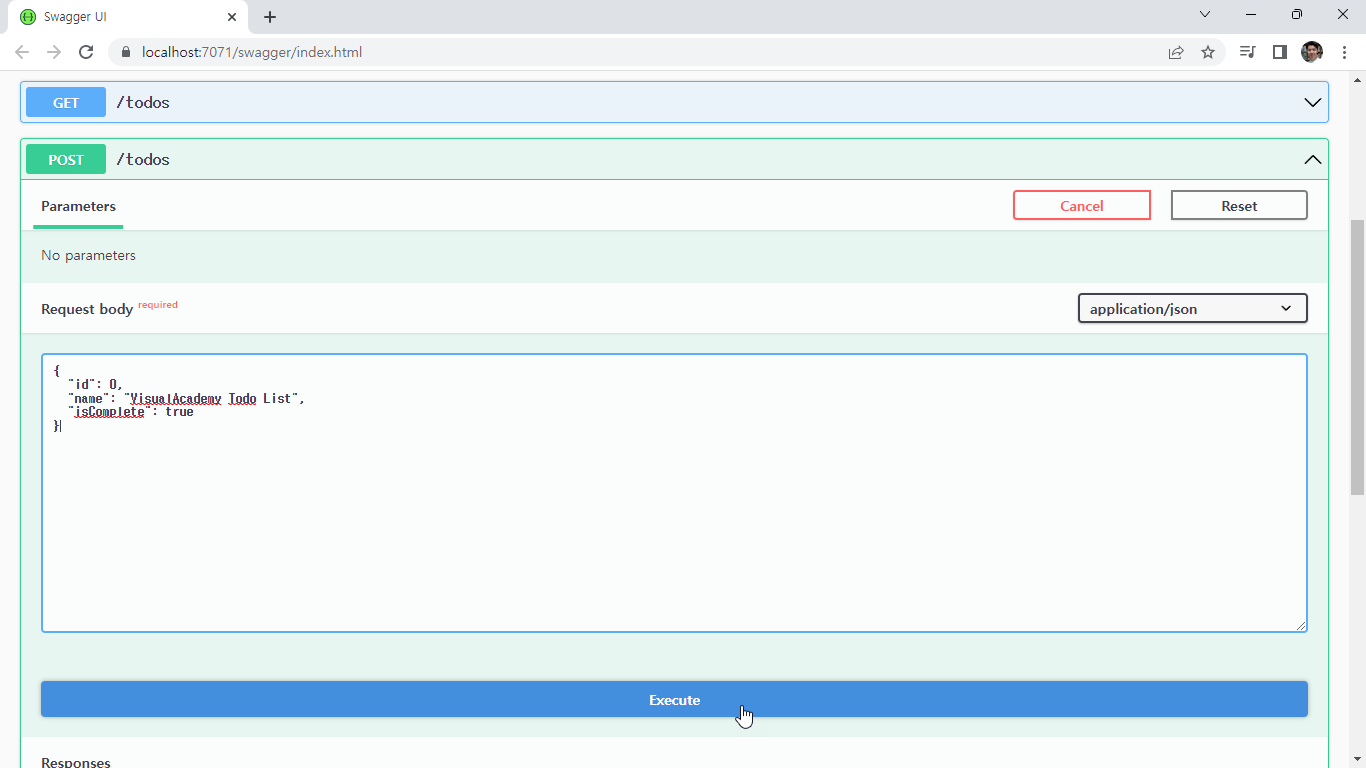This screenshot has width=1366, height=768.
Task: Execute the POST /todos request
Action: coord(674,699)
